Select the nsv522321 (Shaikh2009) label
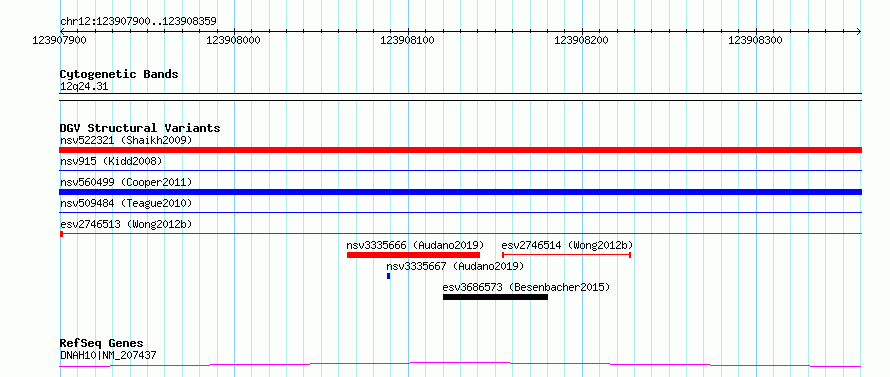890x377 pixels. (126, 140)
